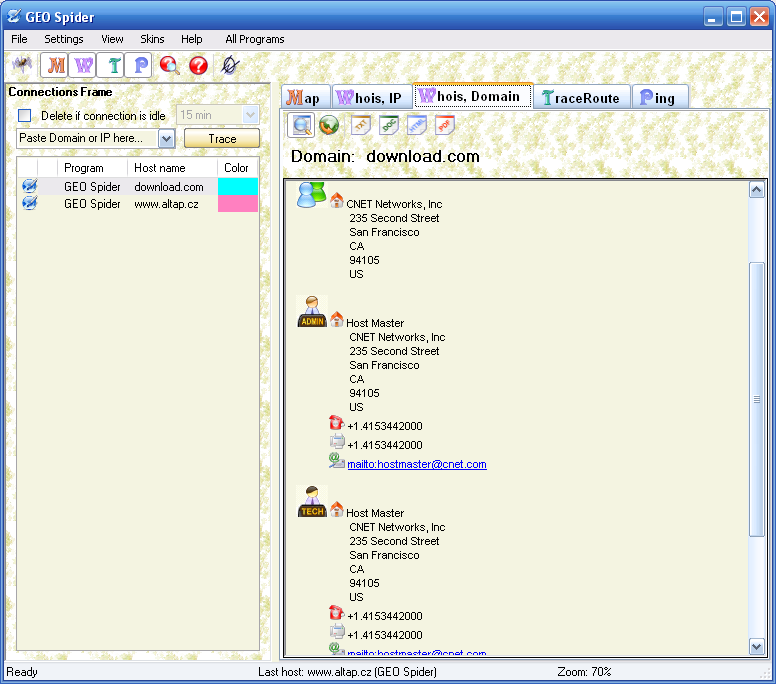Click the vertical scrollbar thumb in Whois panel
Screen dimensions: 776x684
(x=756, y=399)
